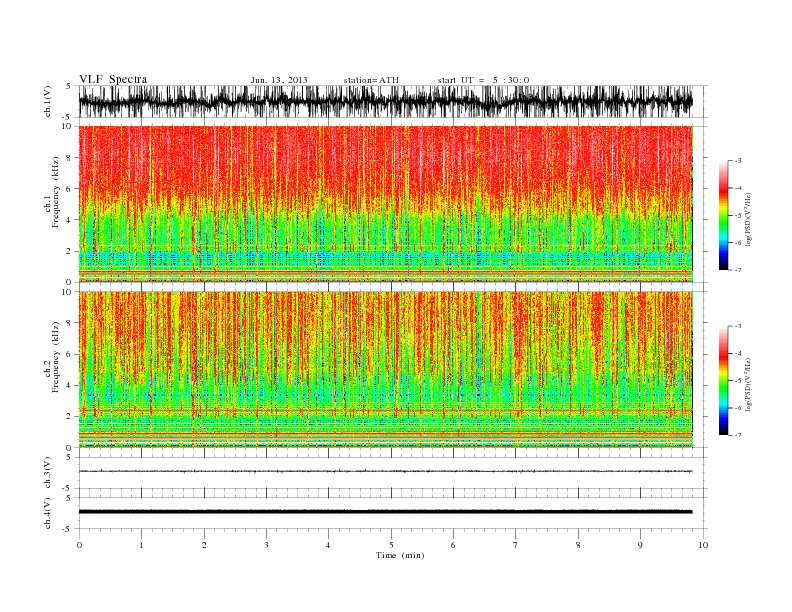Click the 'start UT = 5:30:0' label
This screenshot has height=612, width=792.
pos(483,80)
